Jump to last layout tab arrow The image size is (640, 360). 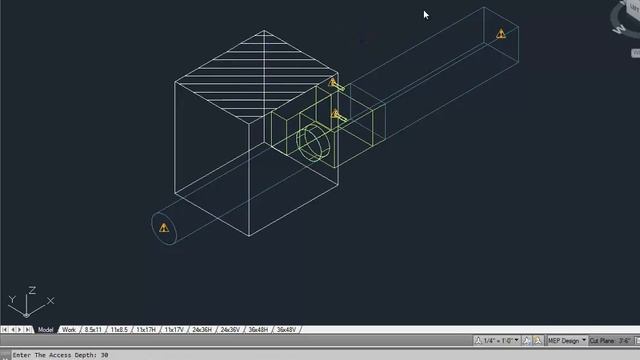pos(27,329)
